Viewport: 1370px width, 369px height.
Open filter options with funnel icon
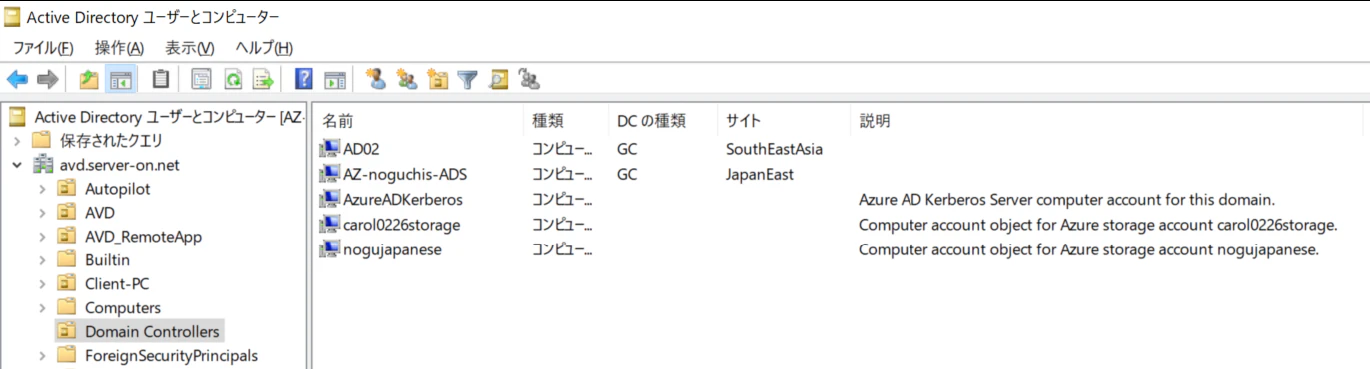tap(467, 79)
